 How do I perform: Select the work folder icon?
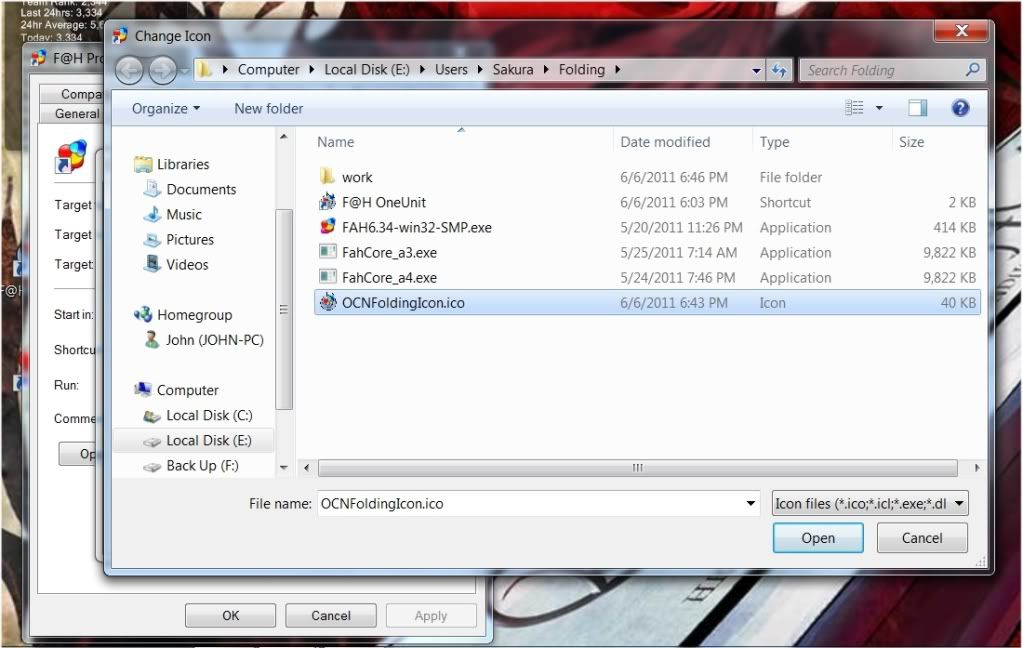(328, 176)
